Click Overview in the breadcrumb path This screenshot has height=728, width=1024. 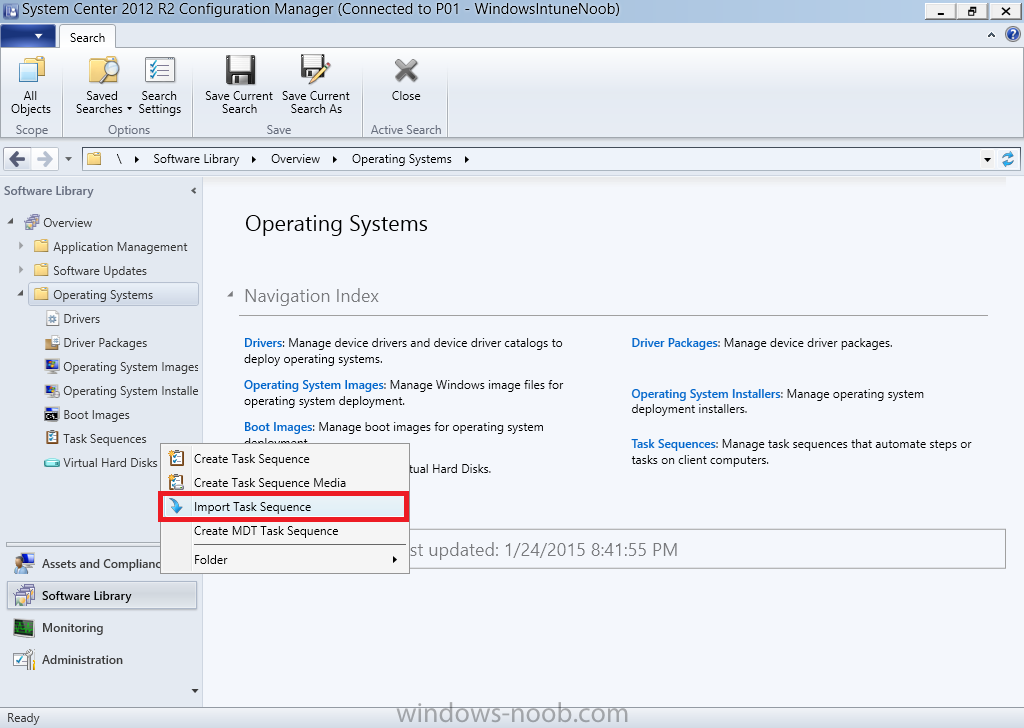click(x=295, y=159)
